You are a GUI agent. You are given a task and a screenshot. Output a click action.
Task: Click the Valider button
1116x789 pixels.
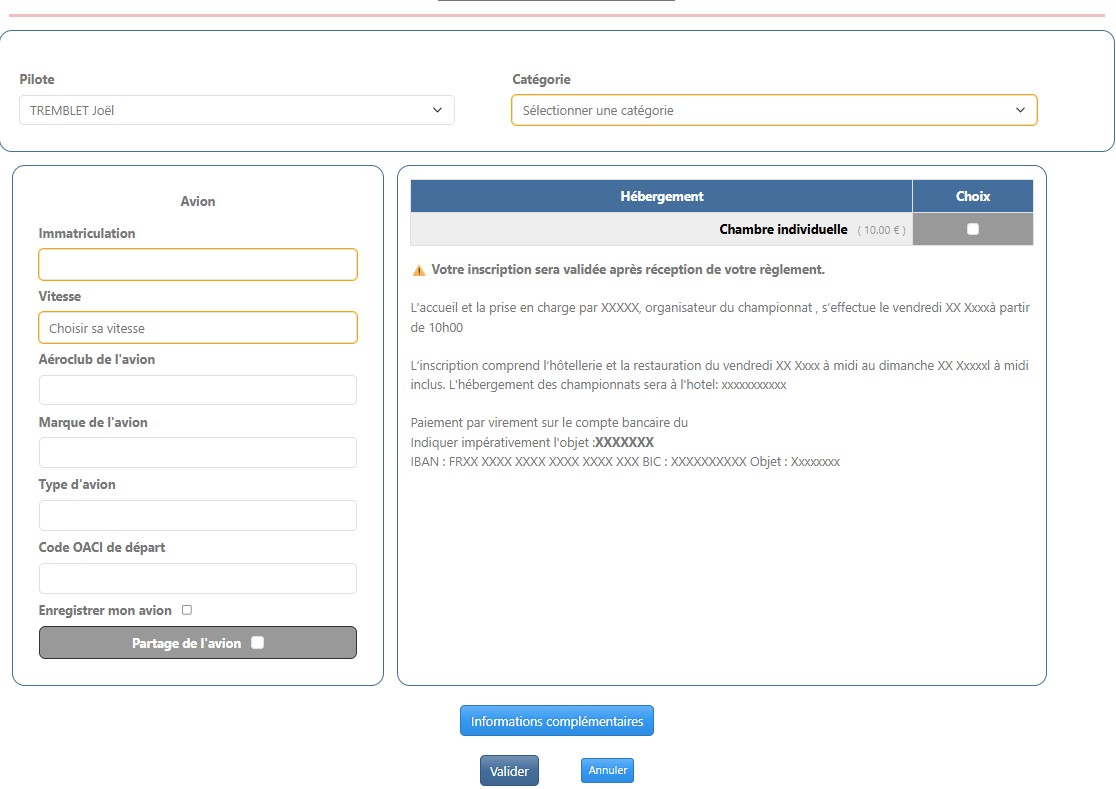pos(509,771)
